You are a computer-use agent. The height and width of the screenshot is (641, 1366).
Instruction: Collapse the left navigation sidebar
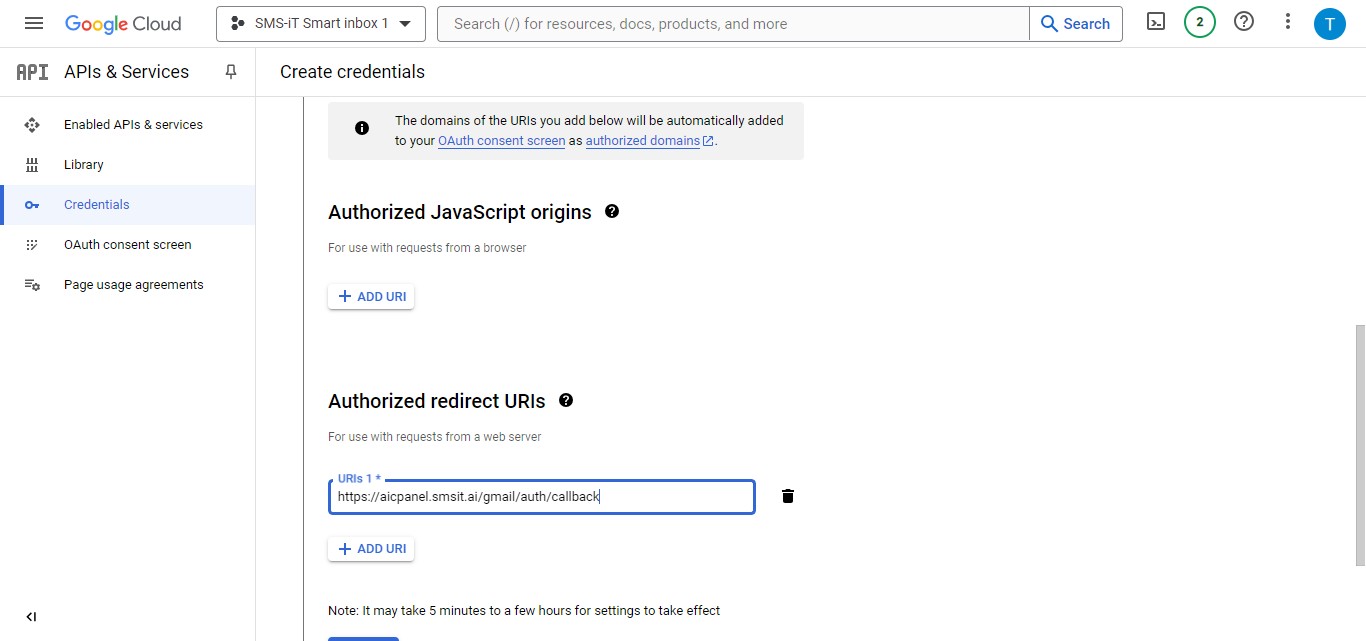pyautogui.click(x=31, y=616)
